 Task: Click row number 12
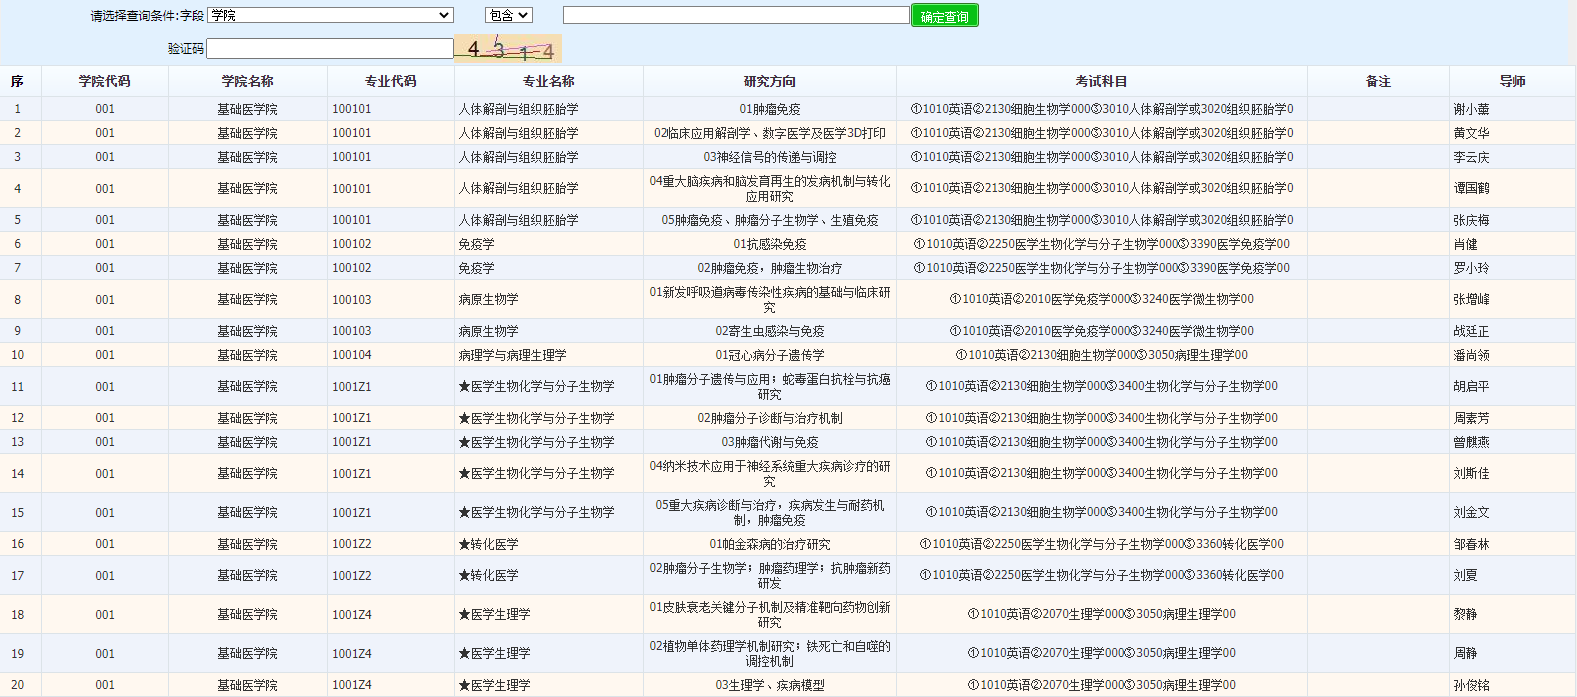click(x=17, y=418)
